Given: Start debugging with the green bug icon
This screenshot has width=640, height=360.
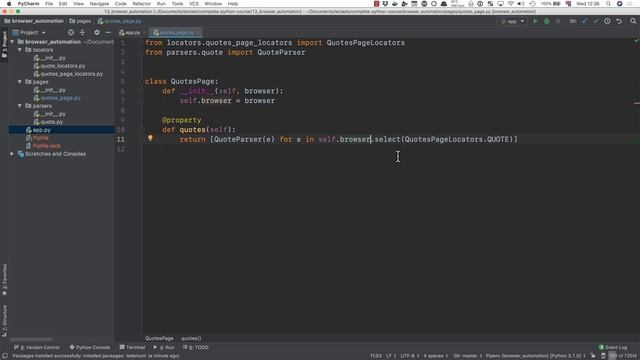Looking at the screenshot, I should coord(547,21).
